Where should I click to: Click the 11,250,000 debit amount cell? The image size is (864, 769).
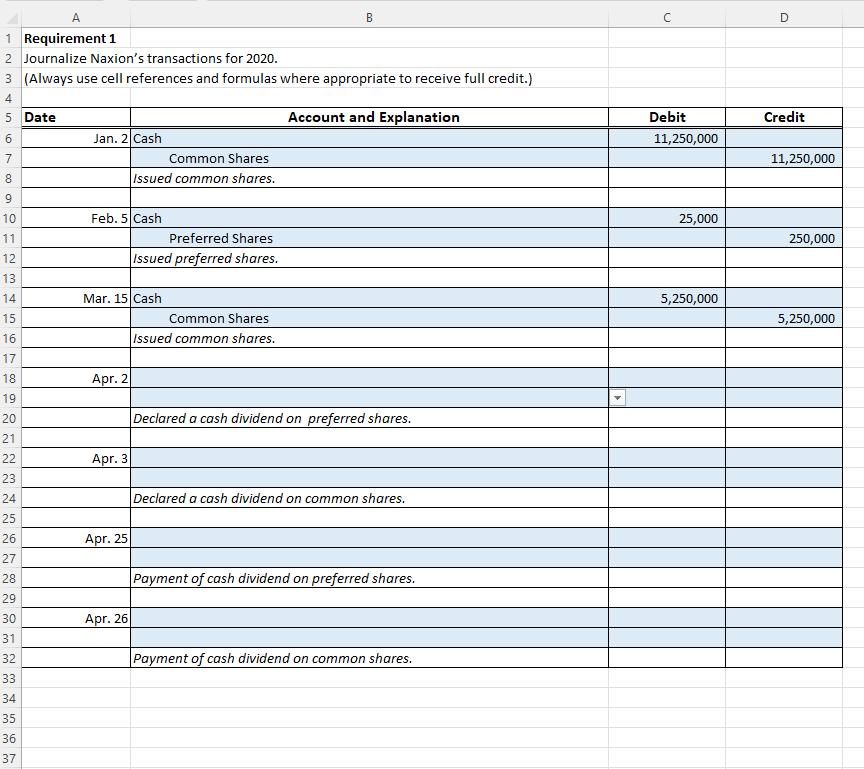click(x=666, y=138)
